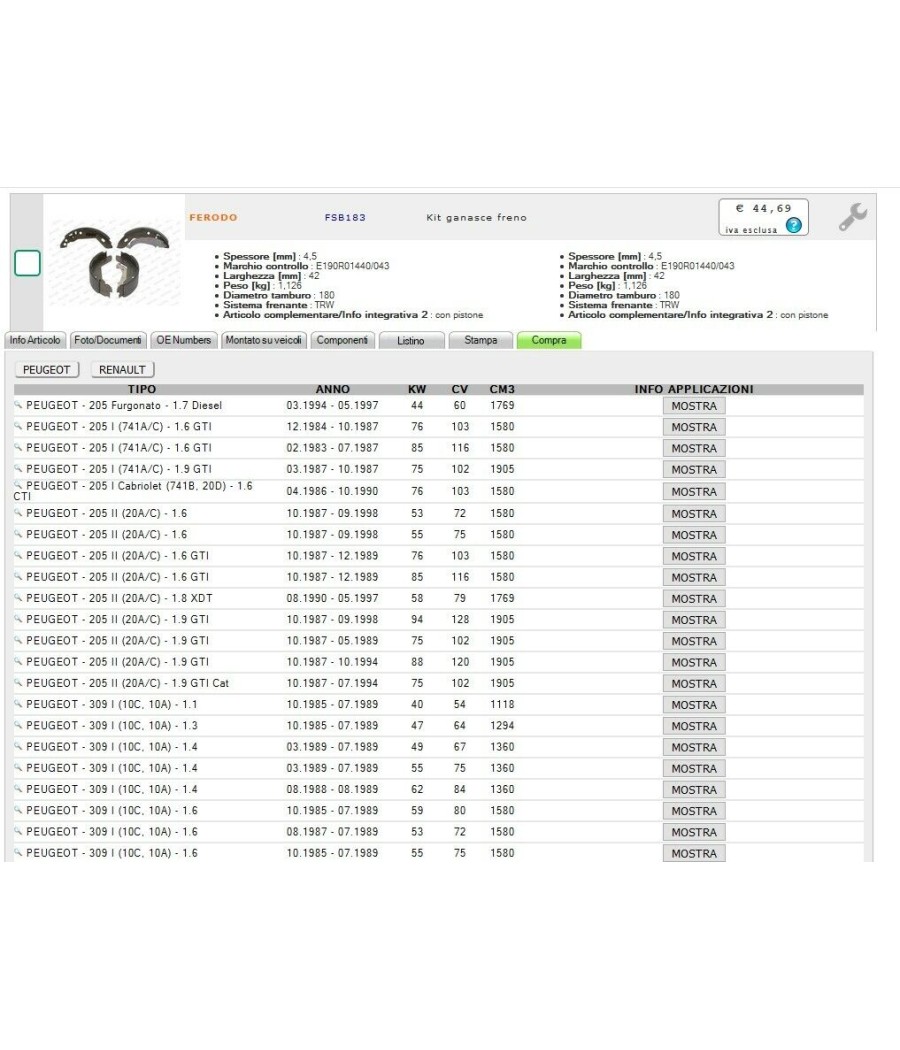This screenshot has height=1050, width=900.
Task: Click the 'PEUGEOT - 205 II (20A/C) - 1.8 XDT' row text
Action: [x=119, y=598]
